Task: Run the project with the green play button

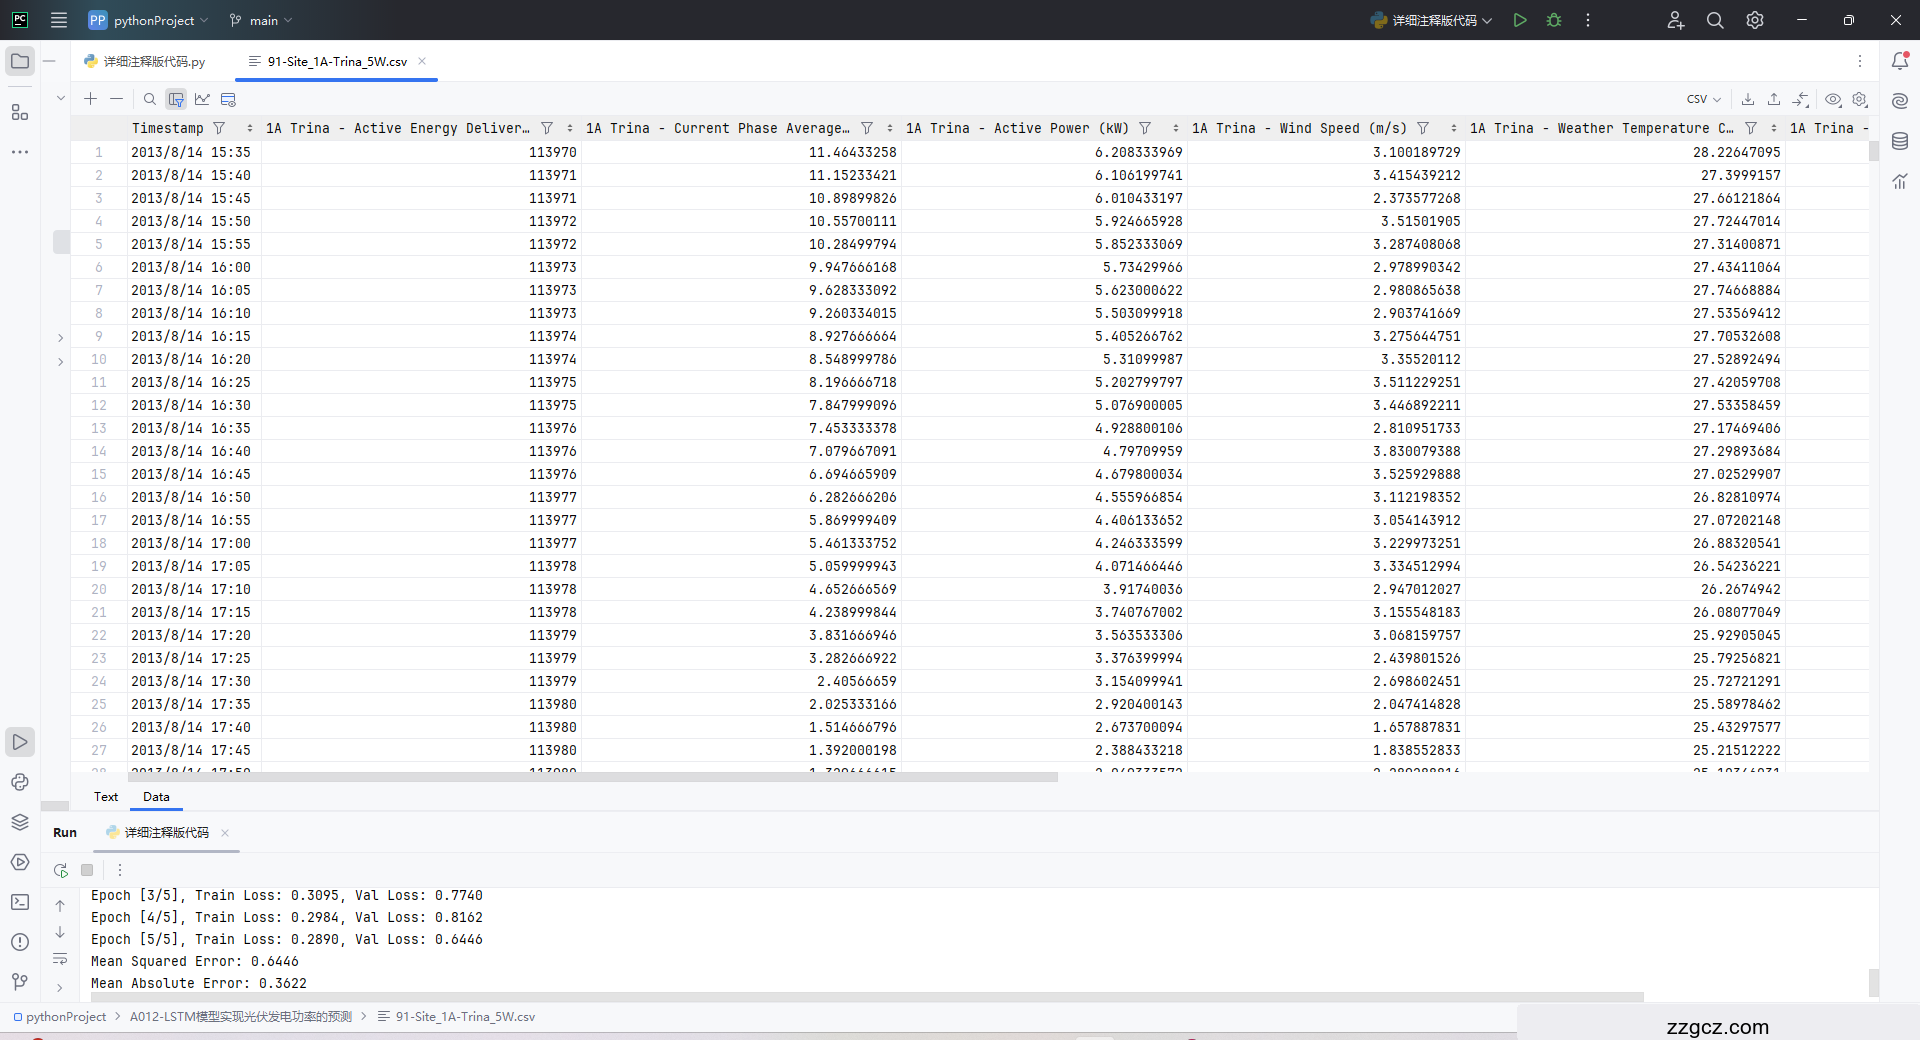Action: coord(1519,20)
